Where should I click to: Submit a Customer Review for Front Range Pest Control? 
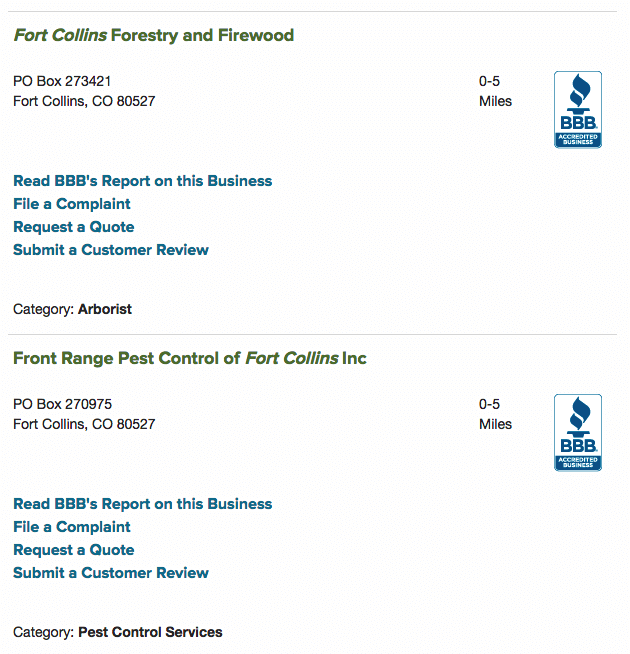(111, 573)
